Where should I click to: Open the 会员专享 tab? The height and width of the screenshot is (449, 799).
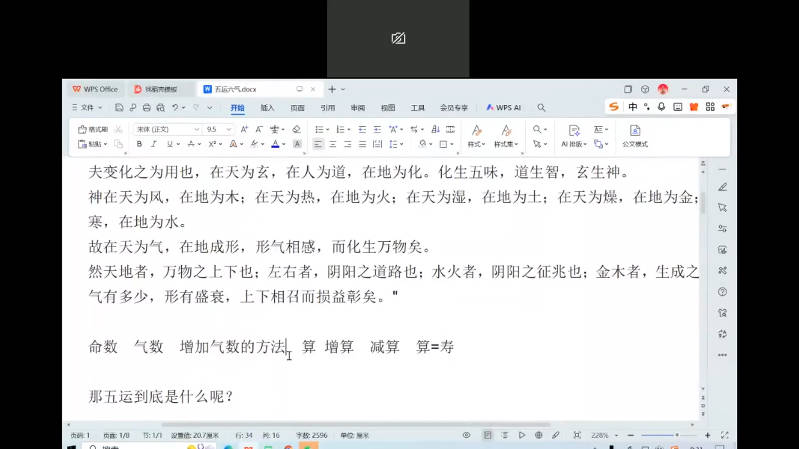point(454,107)
